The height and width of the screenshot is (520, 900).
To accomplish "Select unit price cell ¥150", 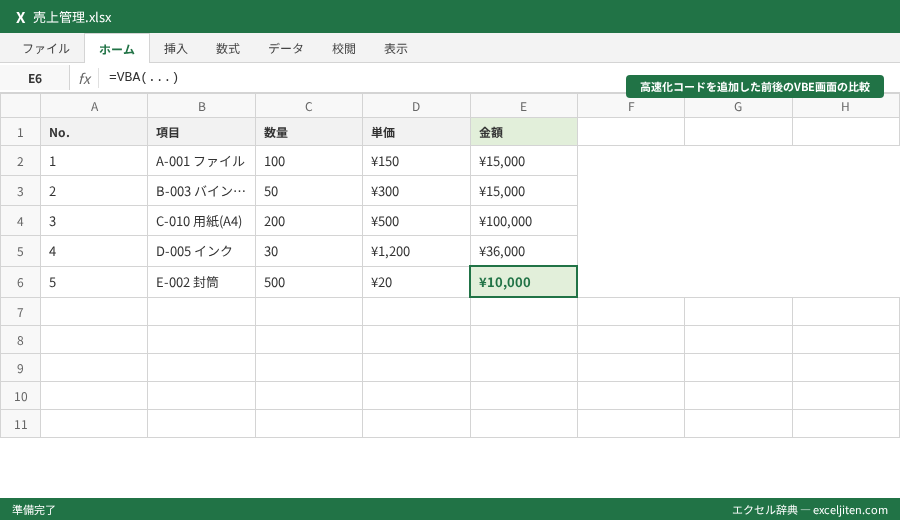I will point(416,161).
